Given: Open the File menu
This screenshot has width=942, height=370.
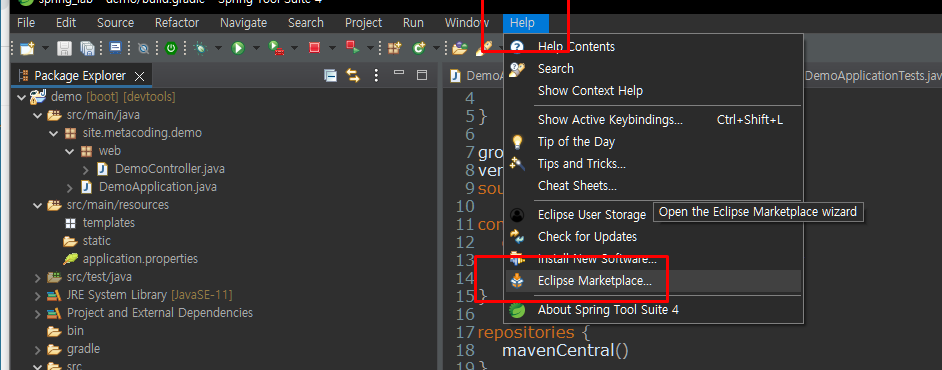Looking at the screenshot, I should pos(26,23).
